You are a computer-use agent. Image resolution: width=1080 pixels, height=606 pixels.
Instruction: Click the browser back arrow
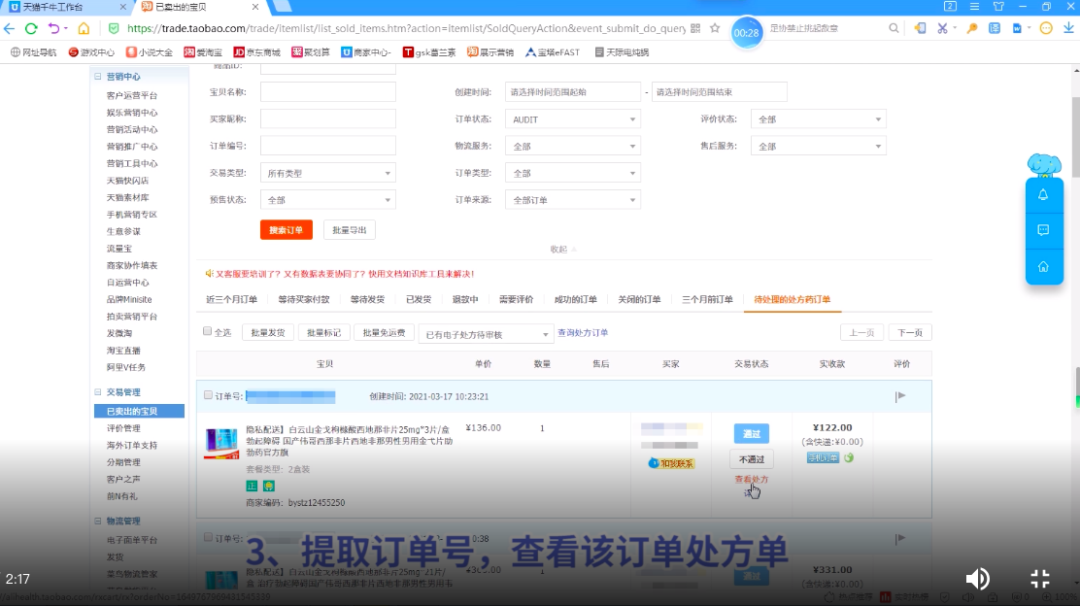click(x=9, y=28)
